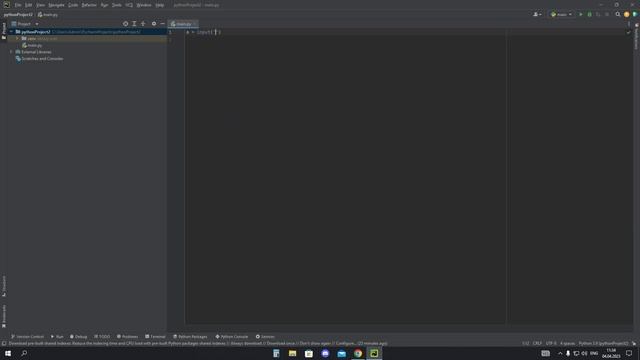Click the Search Everywhere magnifier
Screen dimensions: 640x360
[x=618, y=14]
